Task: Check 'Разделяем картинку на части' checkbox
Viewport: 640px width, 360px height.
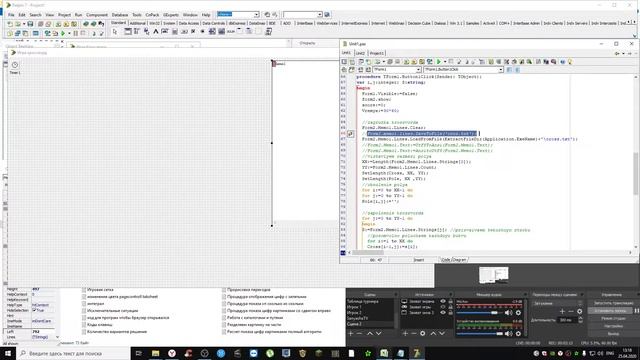Action: tap(224, 325)
